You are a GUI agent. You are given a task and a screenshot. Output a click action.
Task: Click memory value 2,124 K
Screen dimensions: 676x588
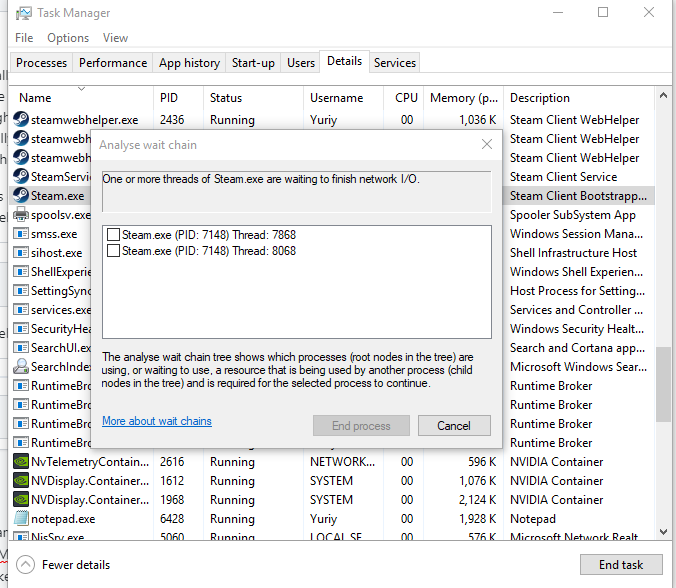(478, 500)
